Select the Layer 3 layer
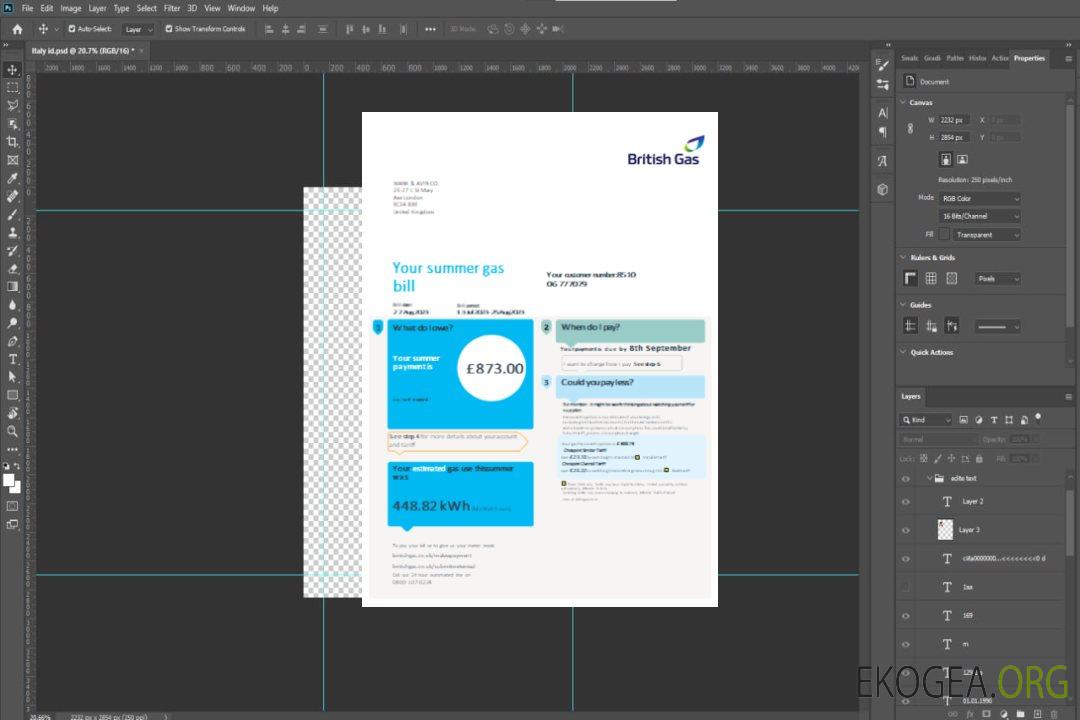Screen dimensions: 1080x720 coord(969,530)
